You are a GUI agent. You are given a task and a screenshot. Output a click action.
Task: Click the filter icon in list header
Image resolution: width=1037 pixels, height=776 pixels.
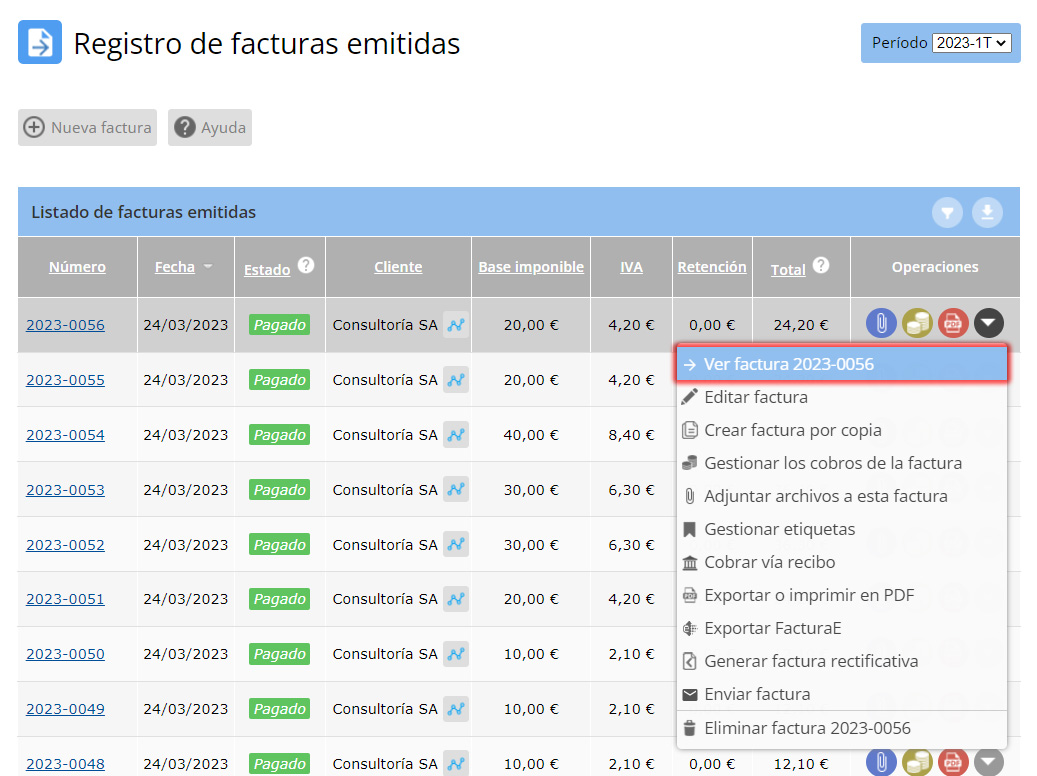[x=948, y=212]
